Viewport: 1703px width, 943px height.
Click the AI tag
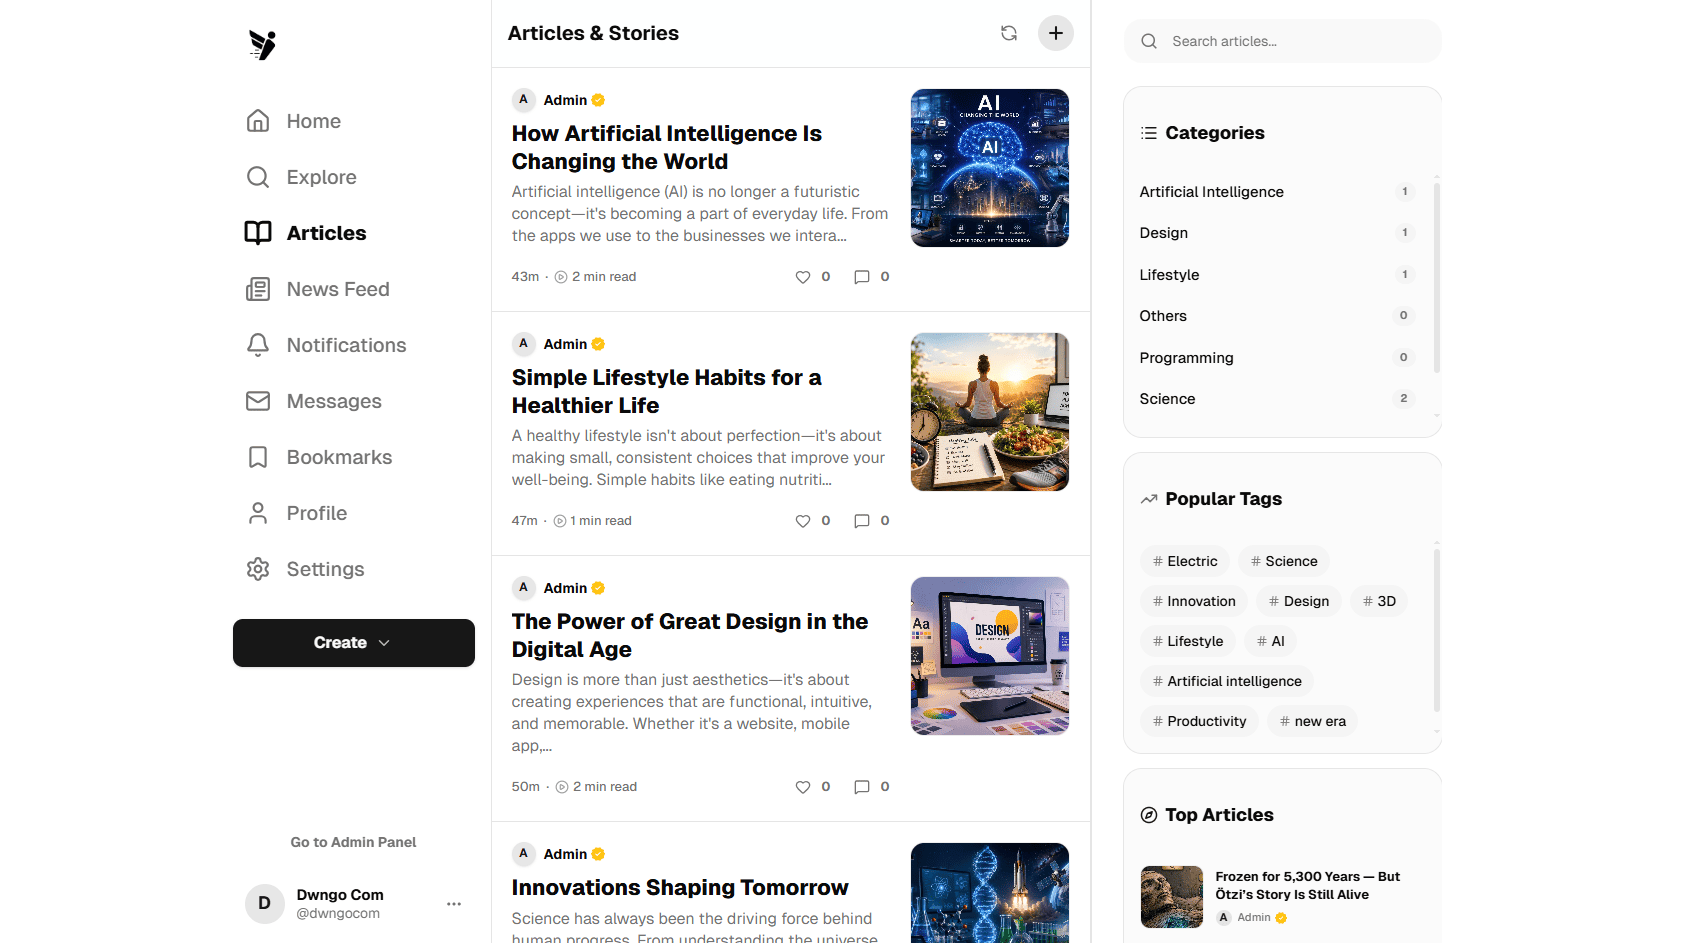[x=1270, y=641]
